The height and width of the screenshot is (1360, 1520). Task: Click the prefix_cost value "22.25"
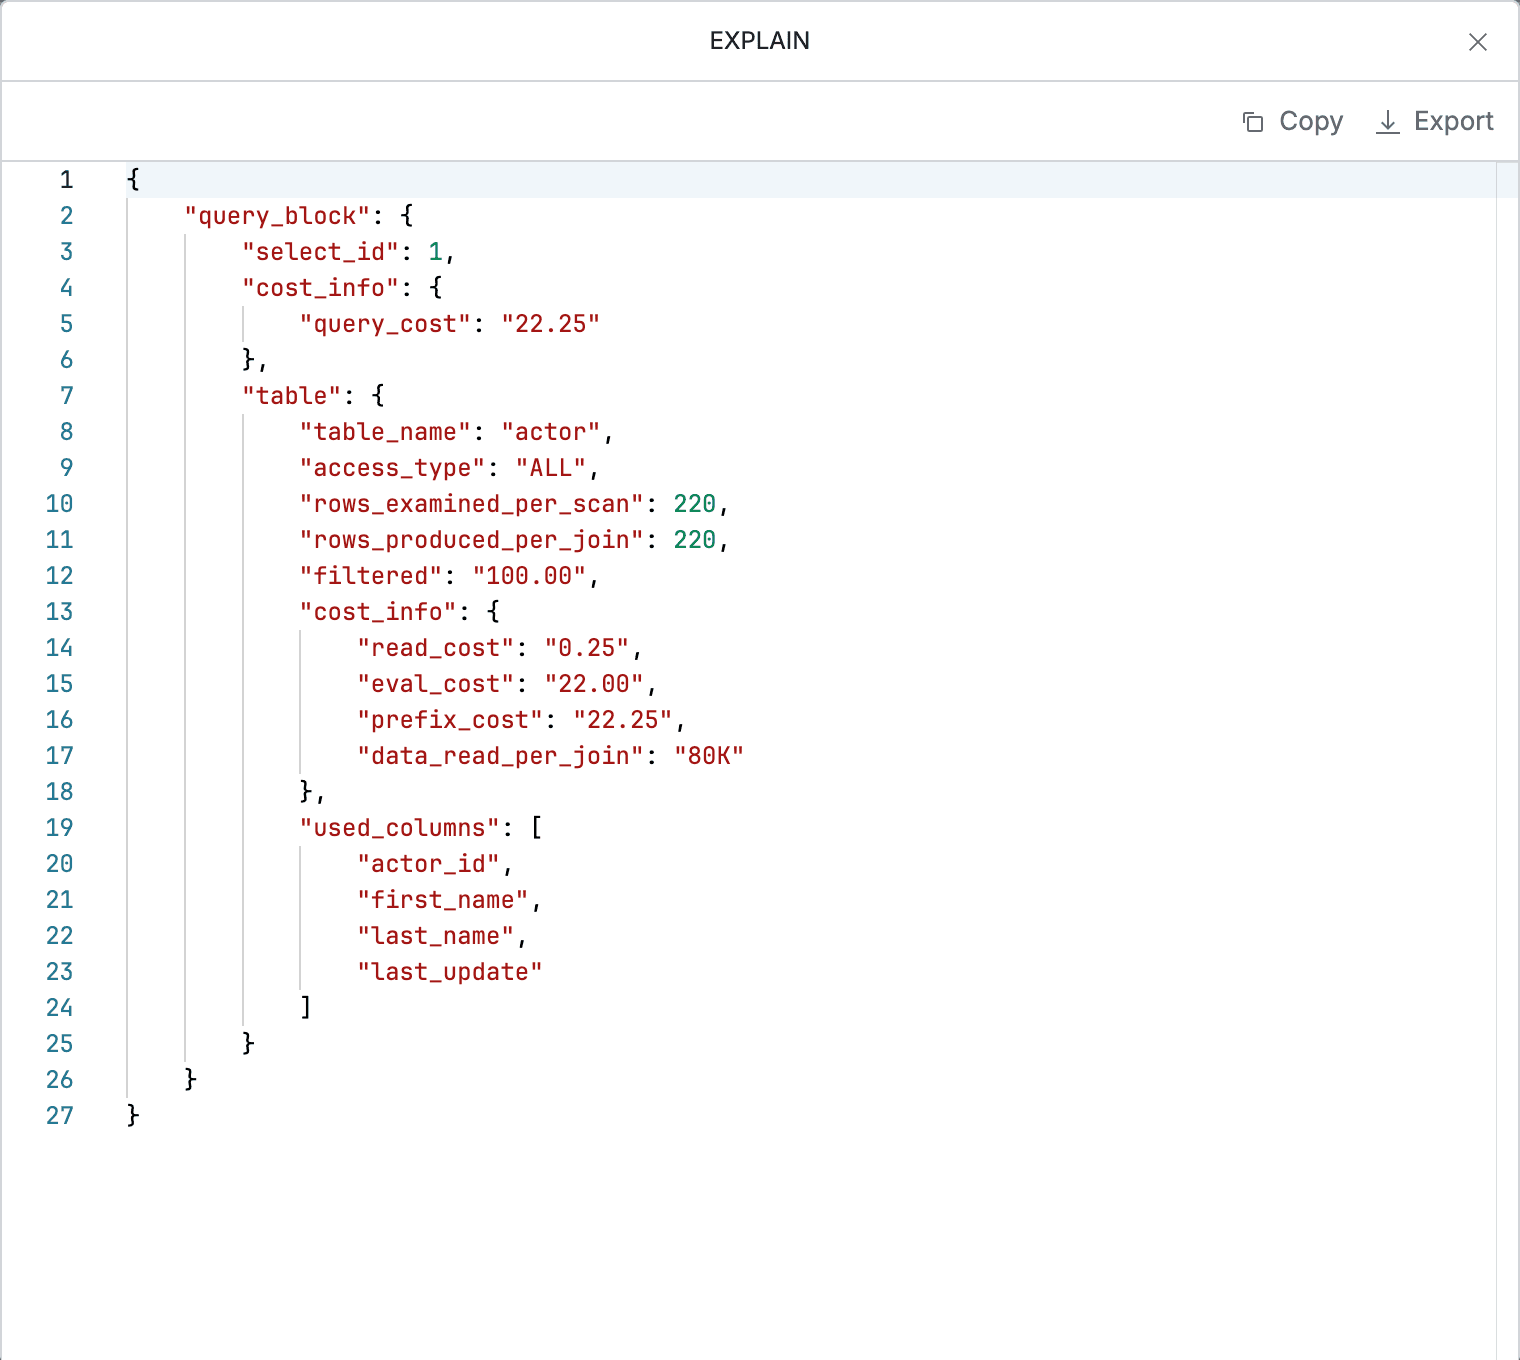(627, 719)
